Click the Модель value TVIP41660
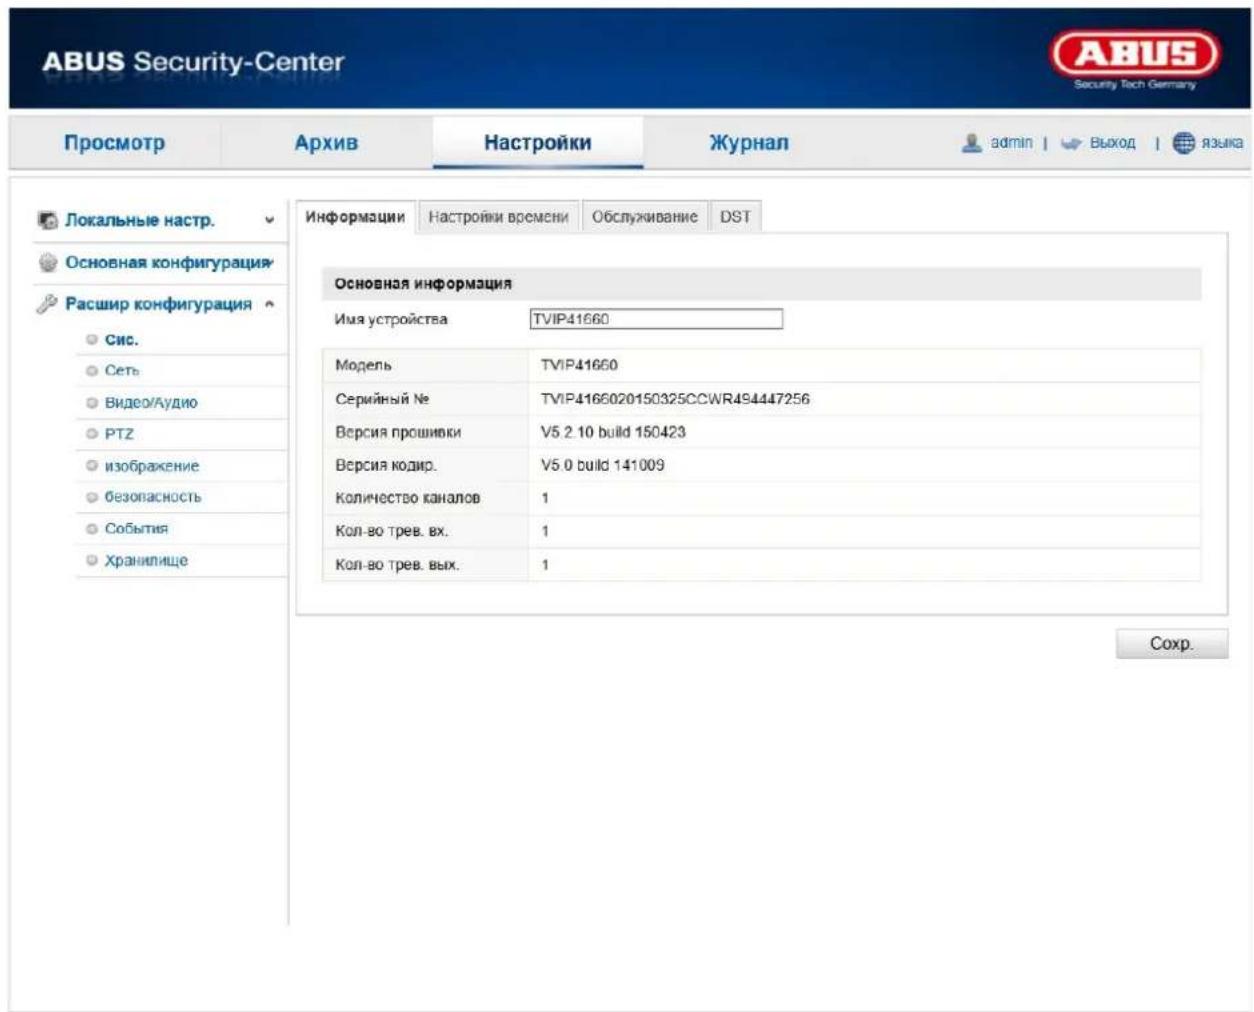 [x=579, y=365]
